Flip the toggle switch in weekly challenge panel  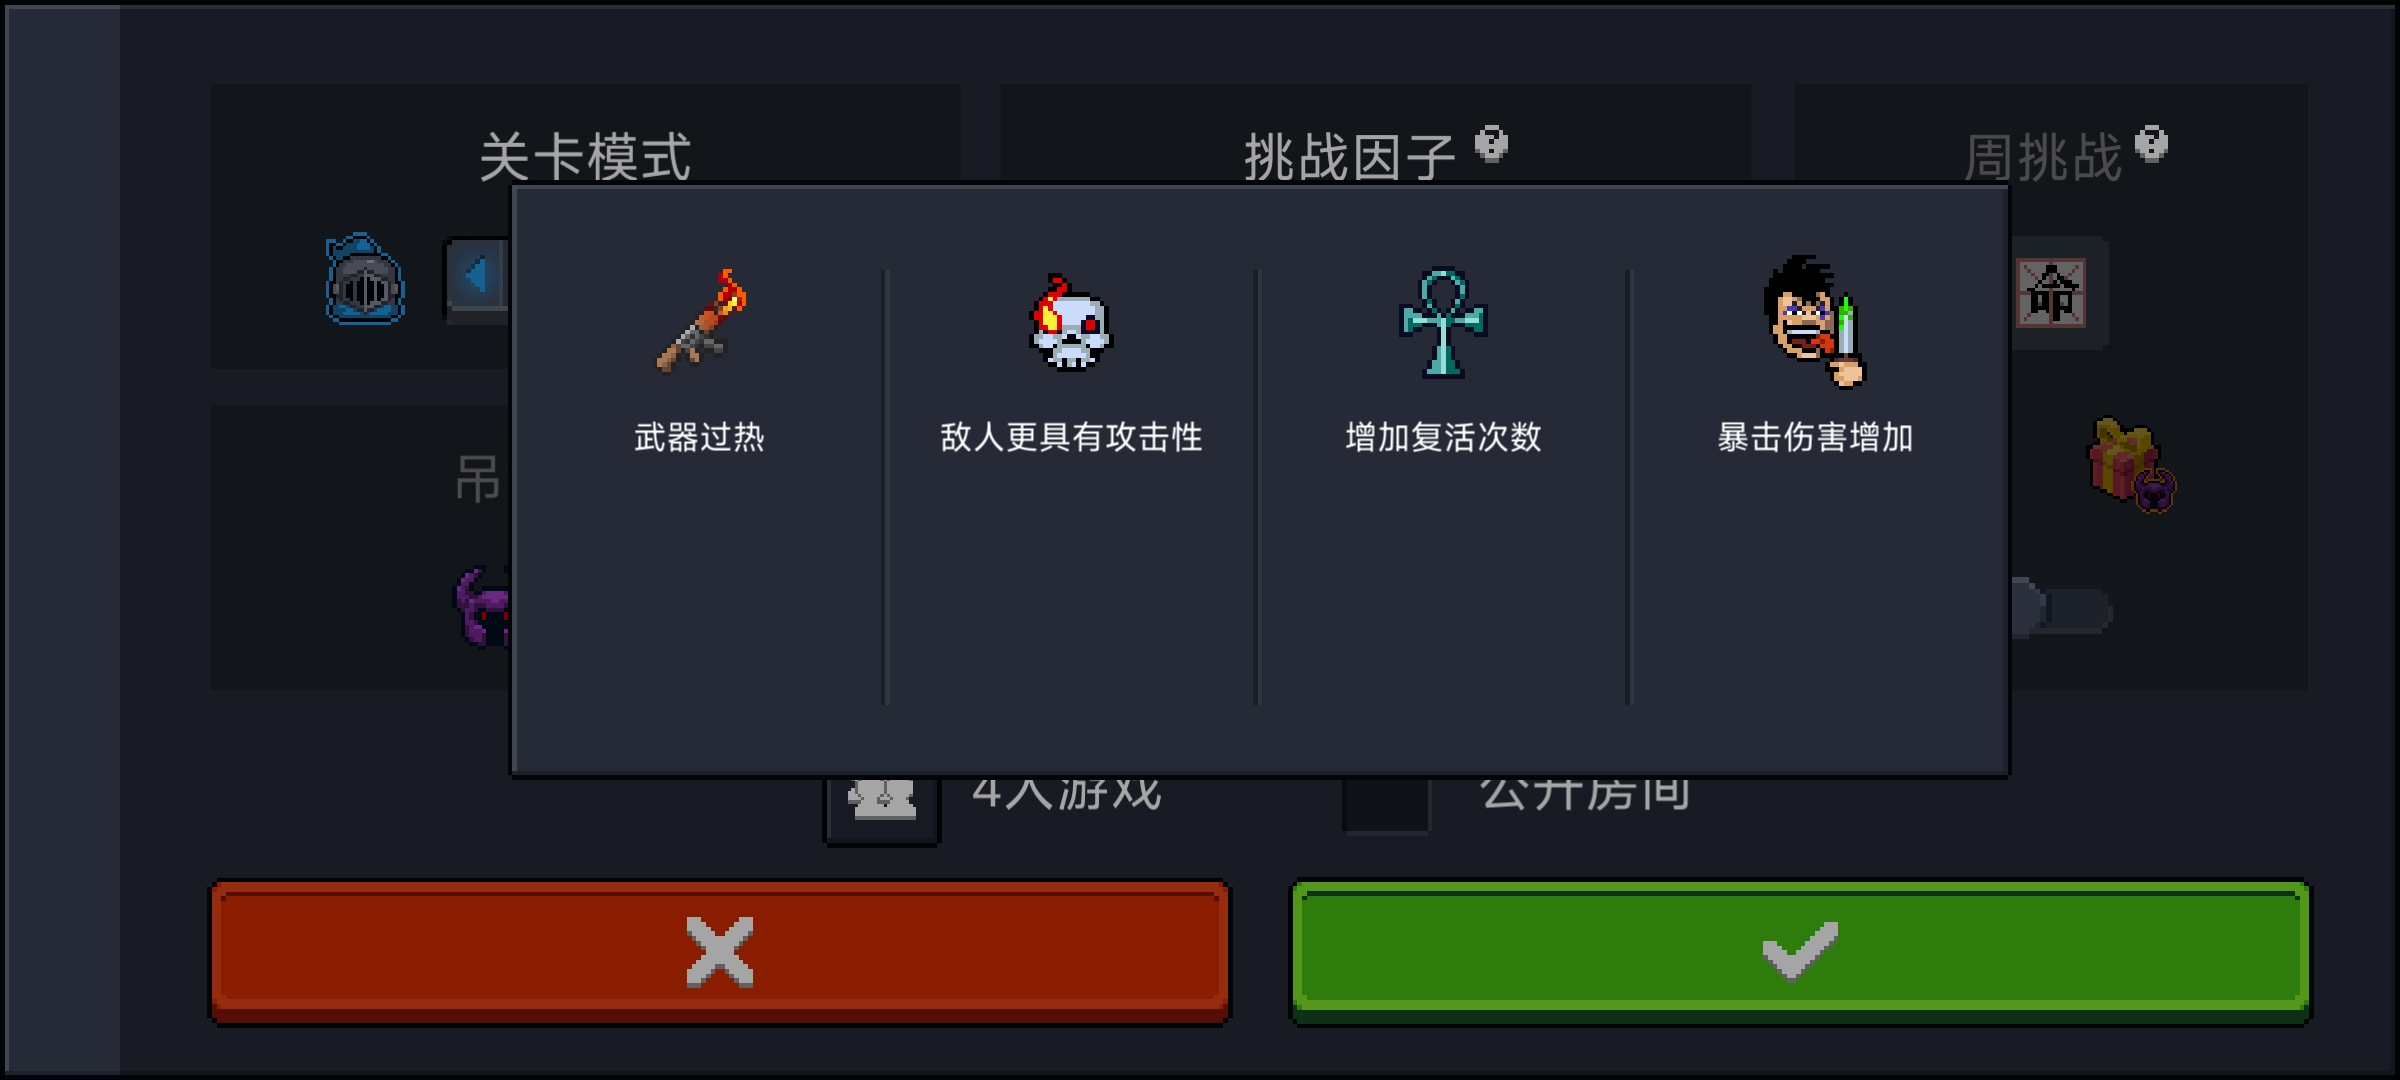coord(2062,608)
